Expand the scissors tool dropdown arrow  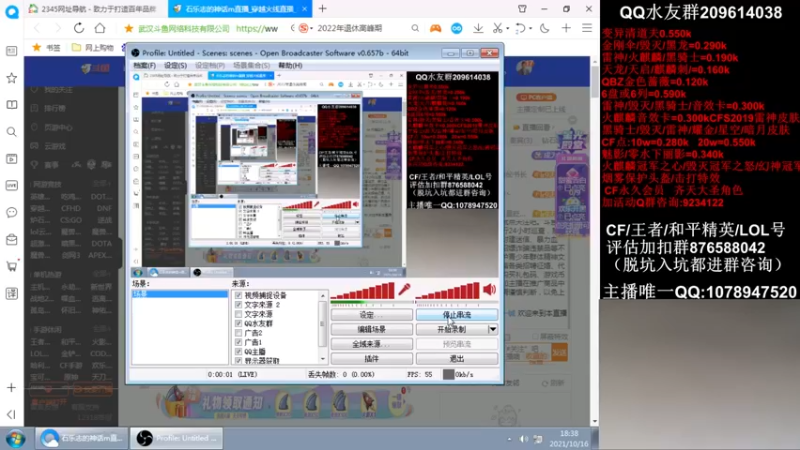coord(507,29)
